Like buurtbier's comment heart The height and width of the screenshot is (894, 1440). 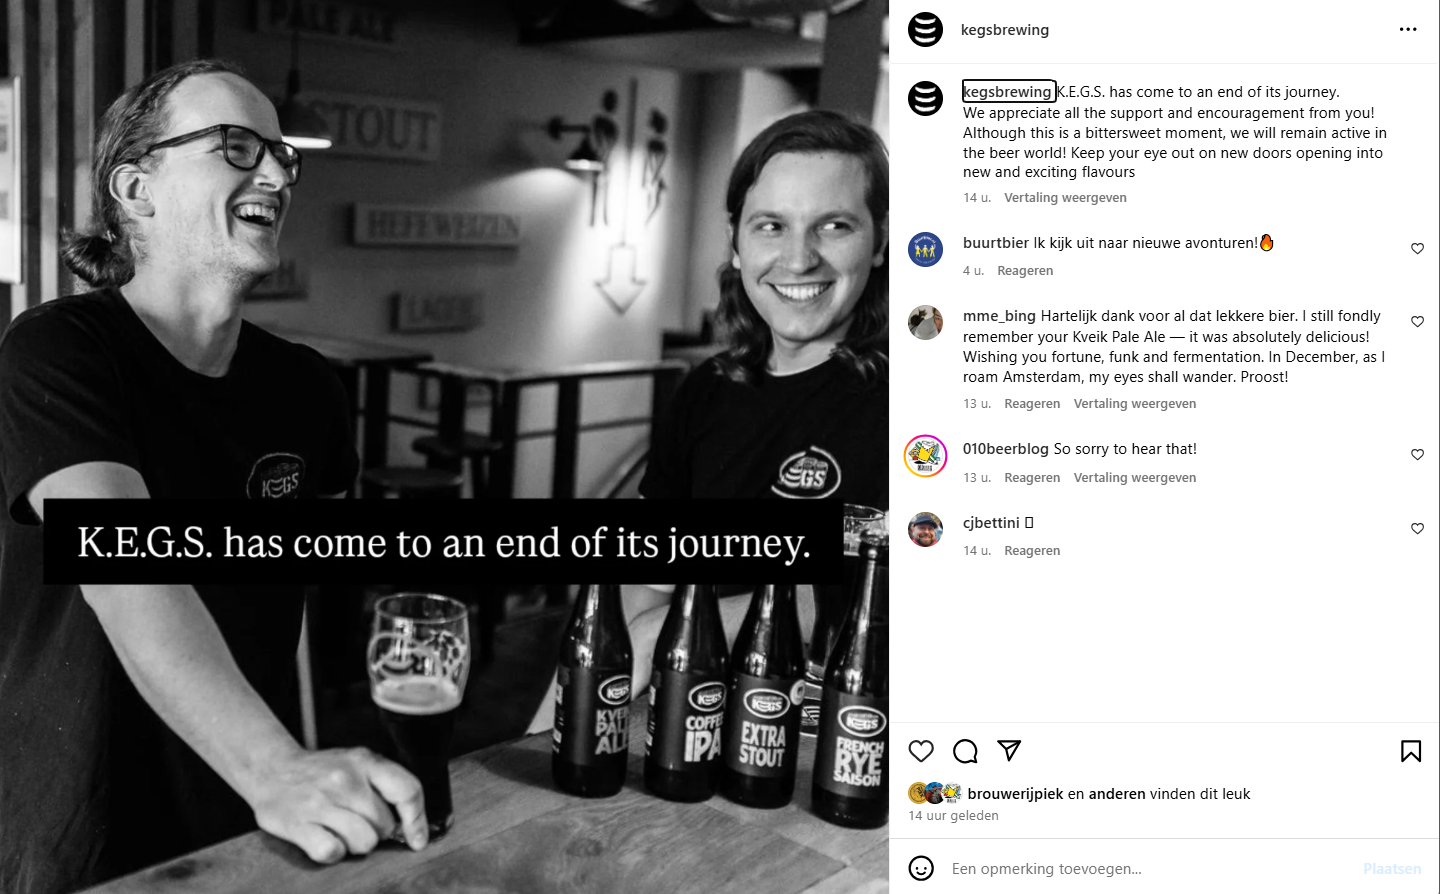(x=1417, y=248)
